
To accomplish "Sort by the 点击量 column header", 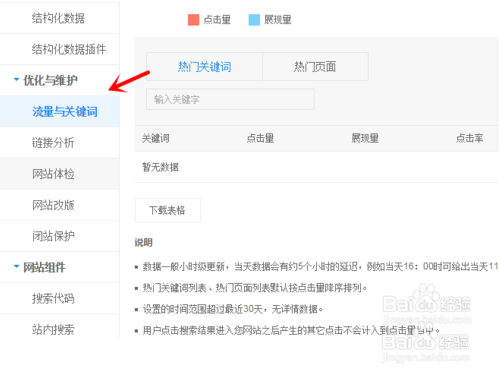I will click(260, 138).
